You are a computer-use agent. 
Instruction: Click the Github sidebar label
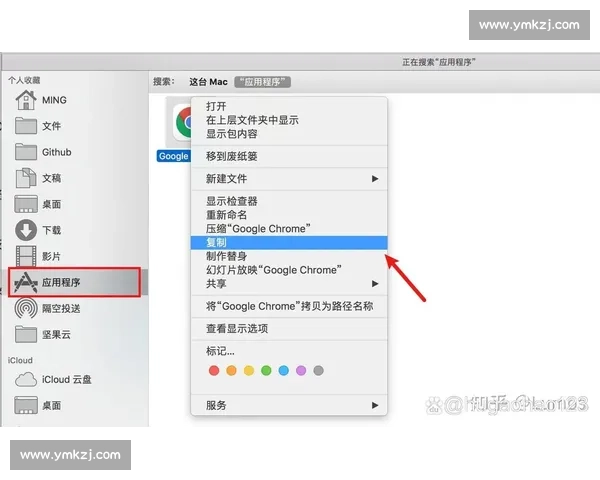coord(57,152)
